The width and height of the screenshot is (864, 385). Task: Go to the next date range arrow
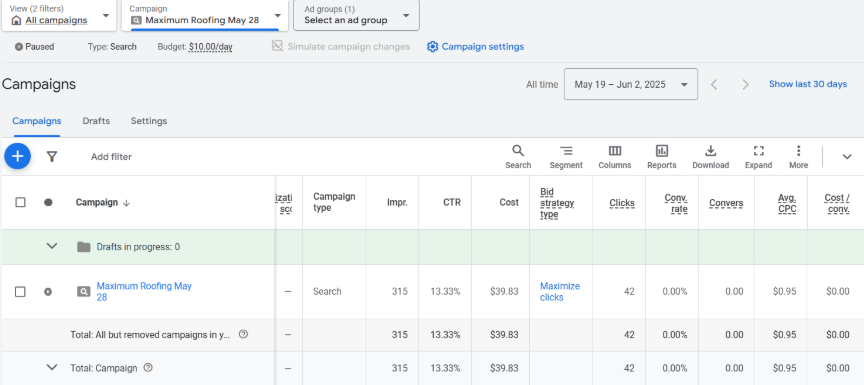pos(746,84)
